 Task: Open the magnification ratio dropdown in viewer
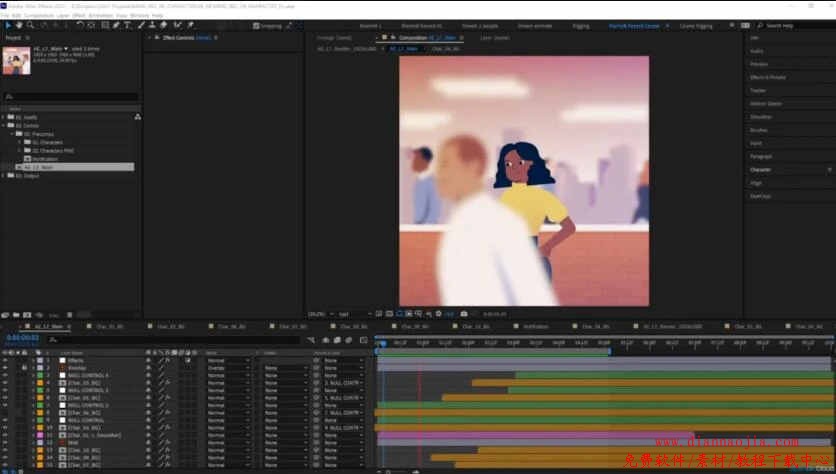(x=318, y=313)
